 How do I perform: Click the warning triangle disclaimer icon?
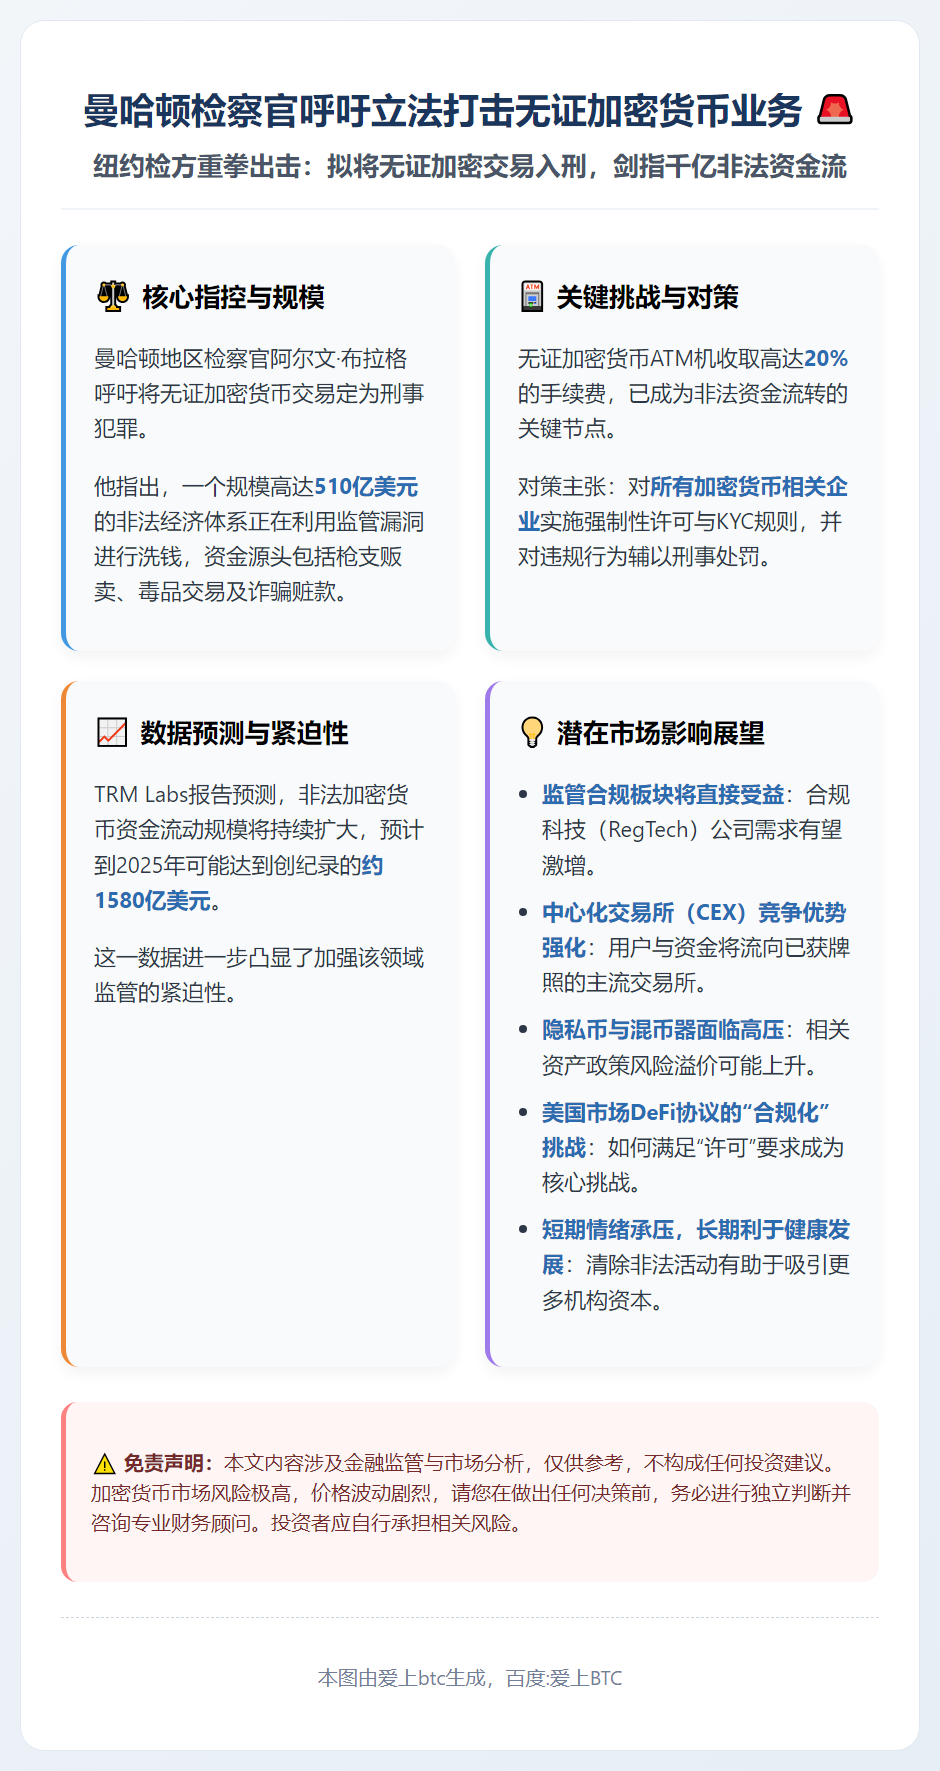(x=104, y=1464)
